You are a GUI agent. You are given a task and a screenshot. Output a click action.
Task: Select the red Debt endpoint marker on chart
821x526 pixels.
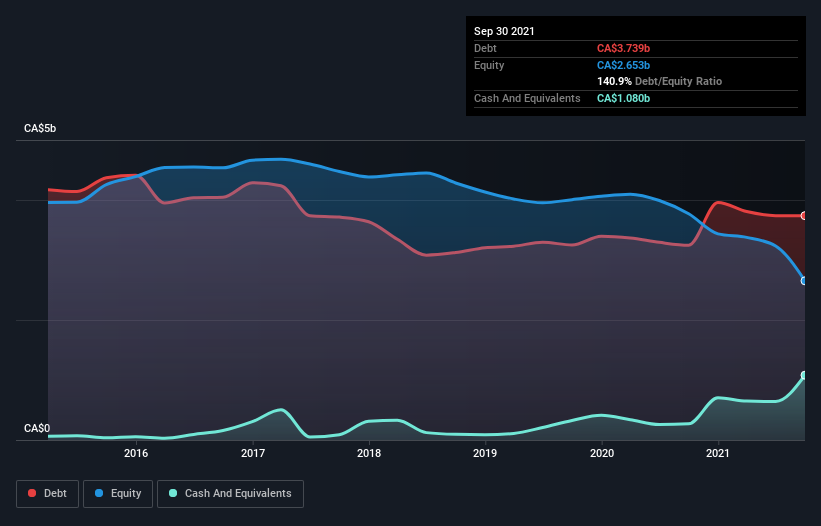804,216
